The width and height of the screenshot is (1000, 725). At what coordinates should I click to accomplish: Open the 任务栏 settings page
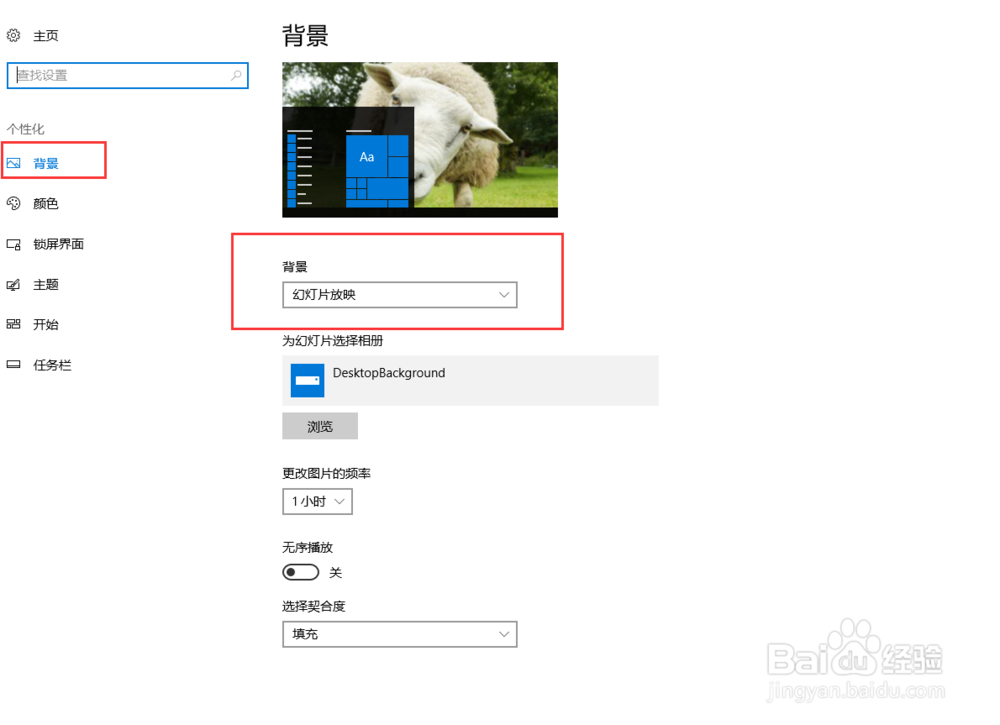coord(52,365)
